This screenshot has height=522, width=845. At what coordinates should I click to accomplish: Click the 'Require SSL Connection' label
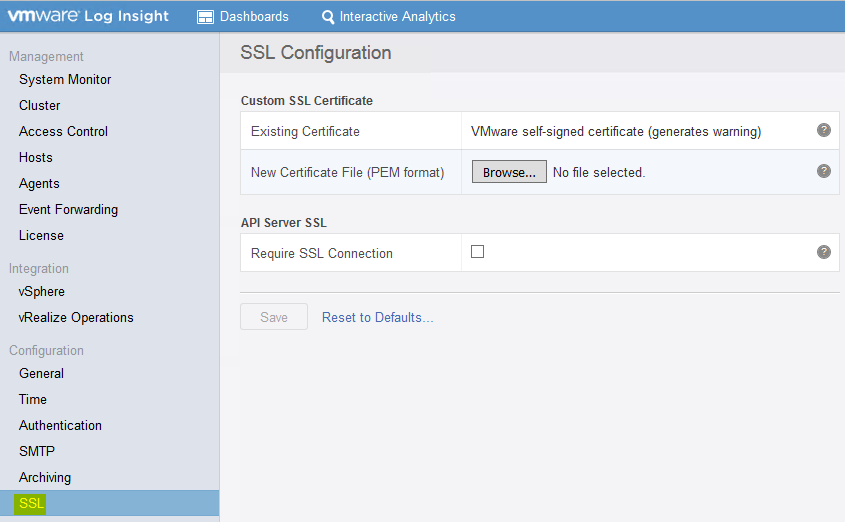[x=322, y=253]
